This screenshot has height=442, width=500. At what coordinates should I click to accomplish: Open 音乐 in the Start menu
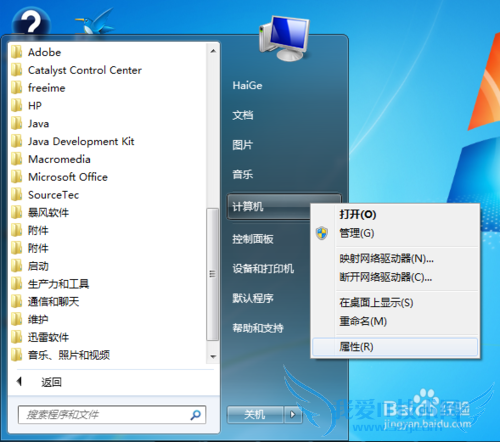(x=243, y=174)
